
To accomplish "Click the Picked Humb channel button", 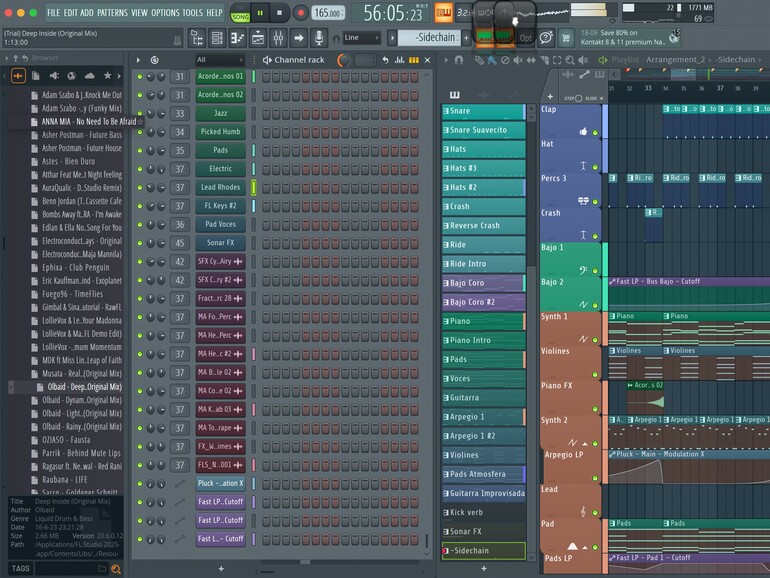I will pos(220,132).
